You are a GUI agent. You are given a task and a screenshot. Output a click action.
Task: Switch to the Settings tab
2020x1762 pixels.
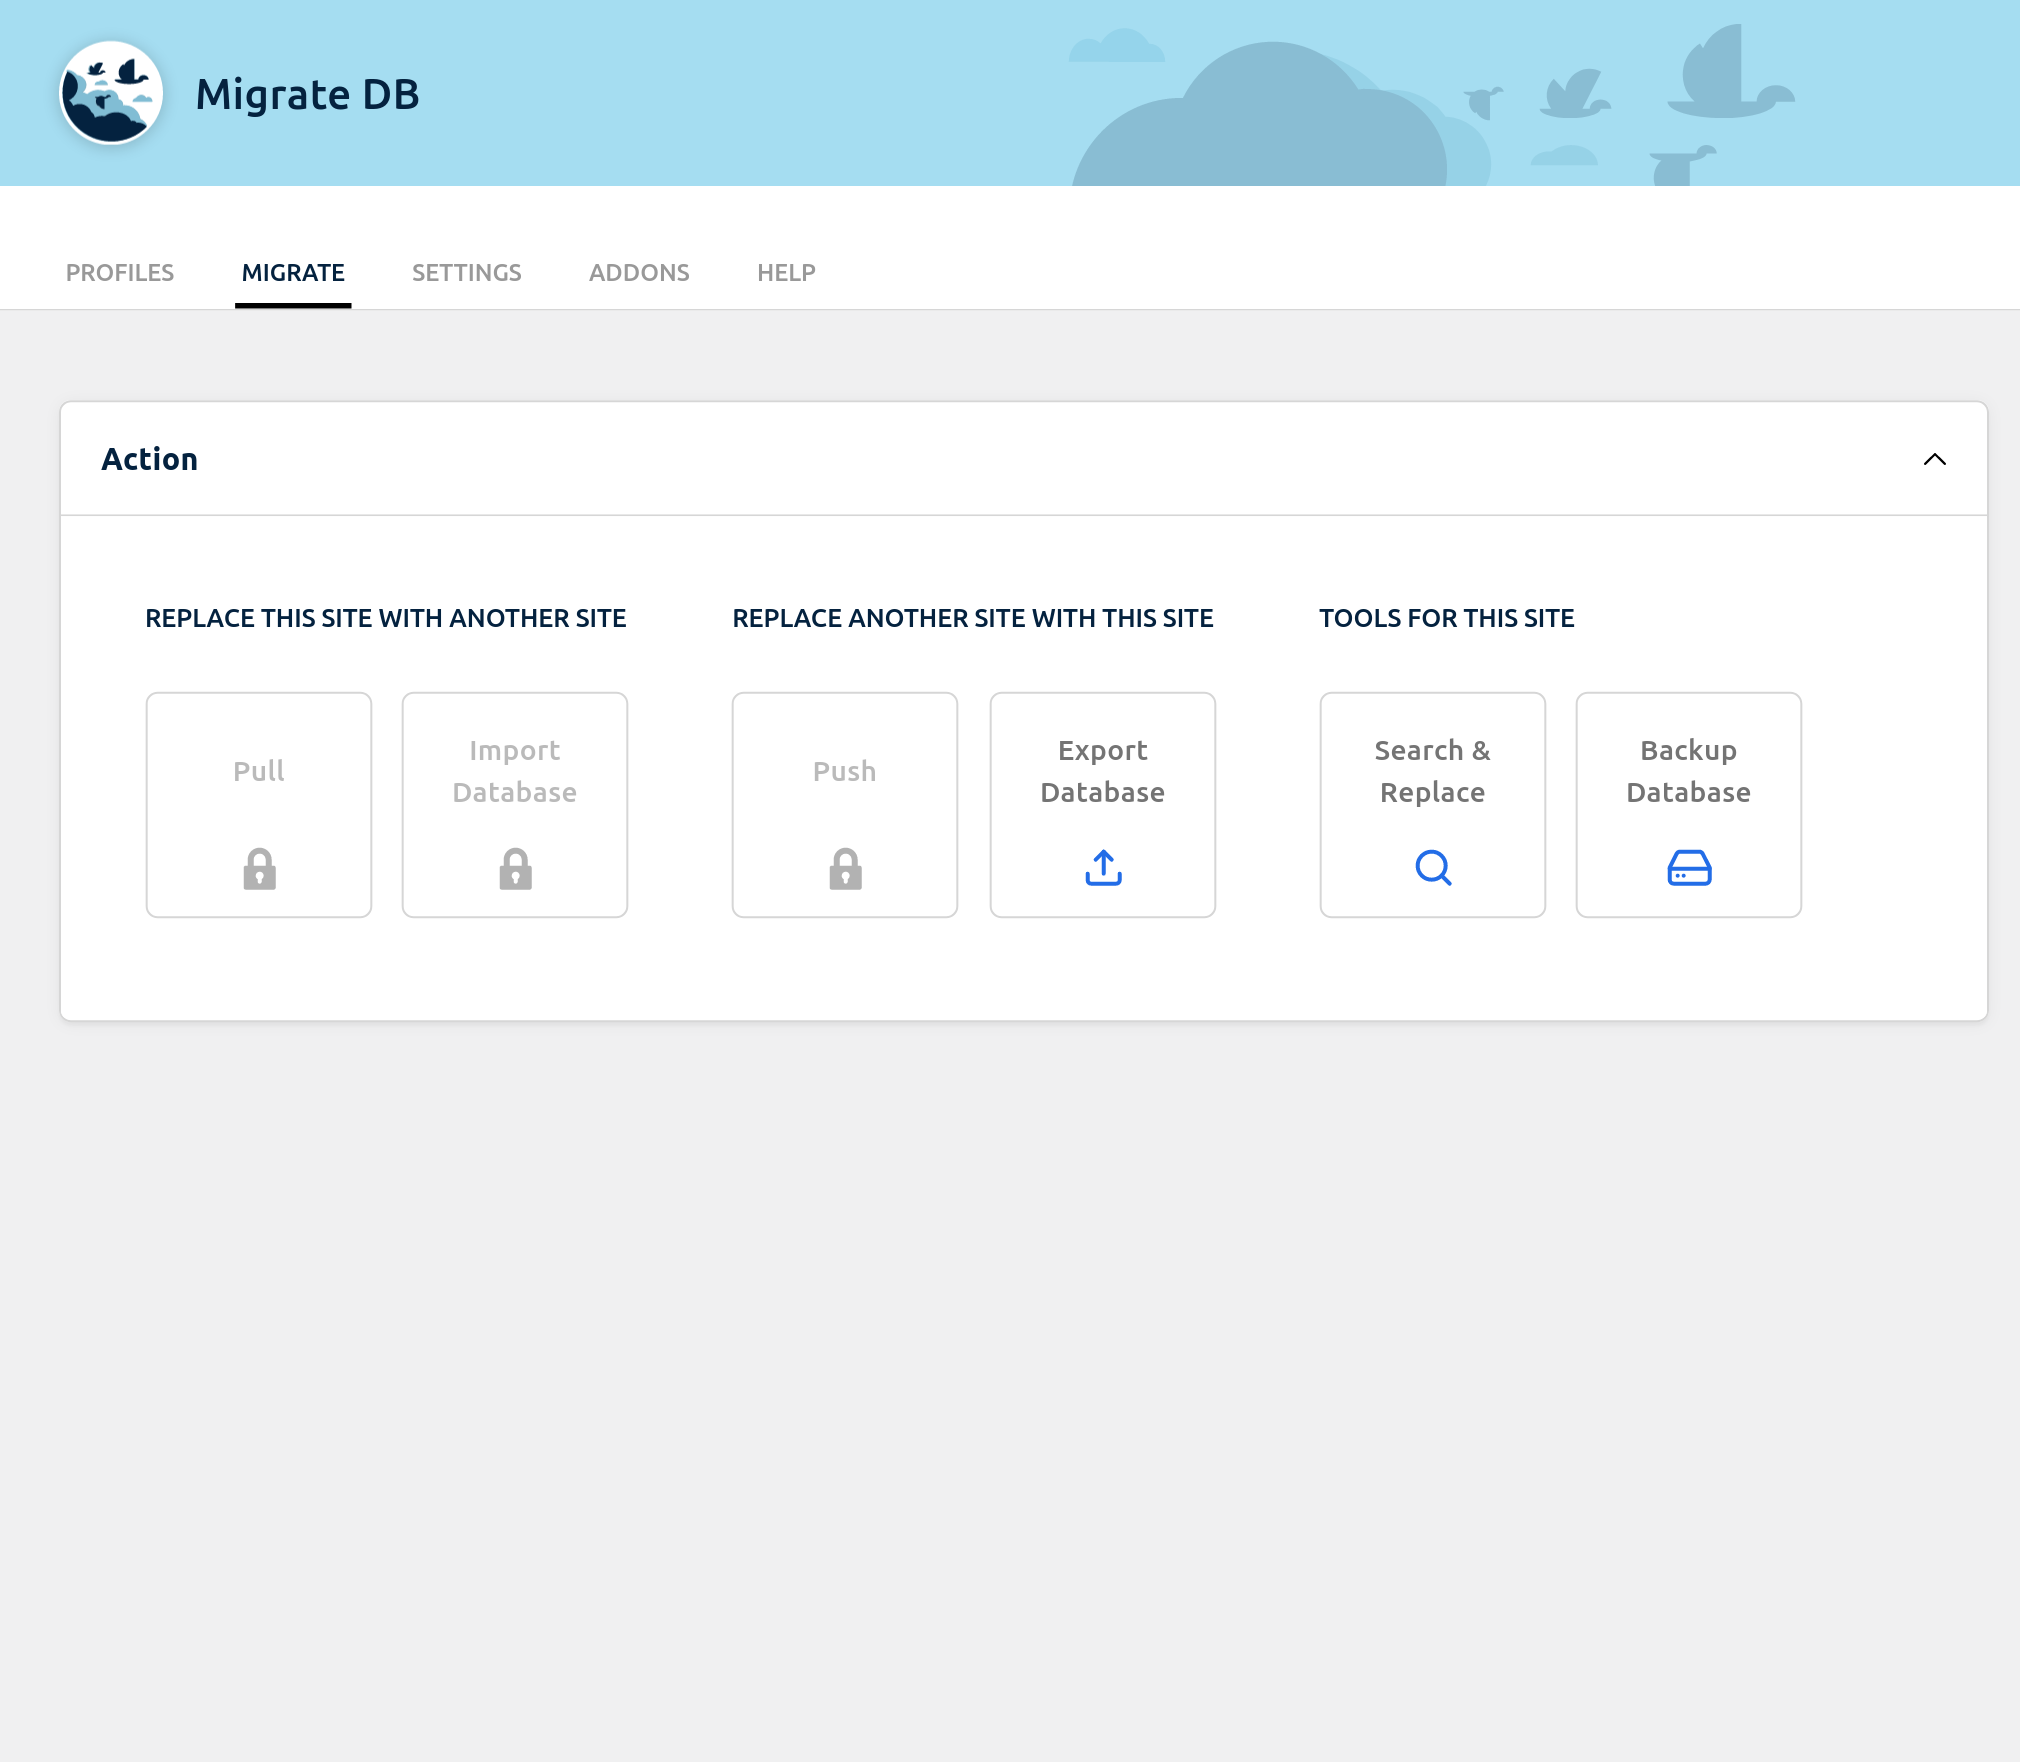(x=467, y=273)
